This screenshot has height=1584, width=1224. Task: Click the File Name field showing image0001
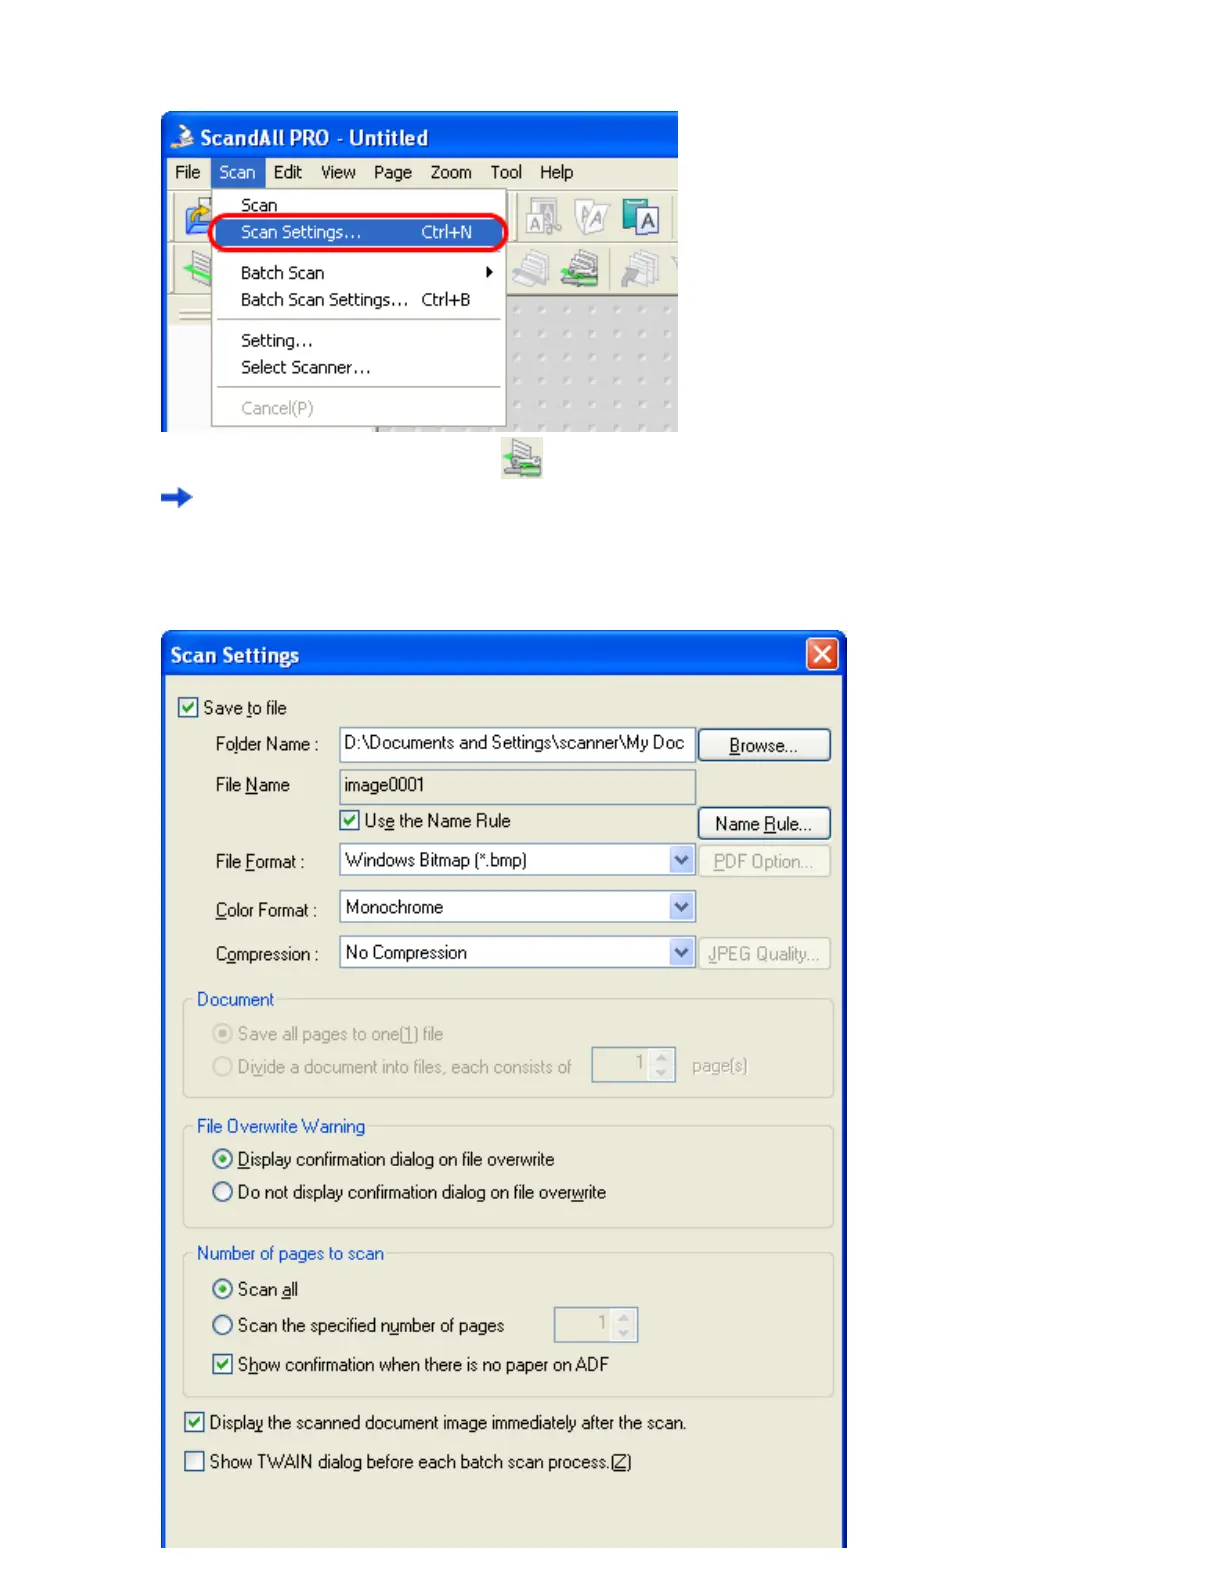click(x=517, y=785)
